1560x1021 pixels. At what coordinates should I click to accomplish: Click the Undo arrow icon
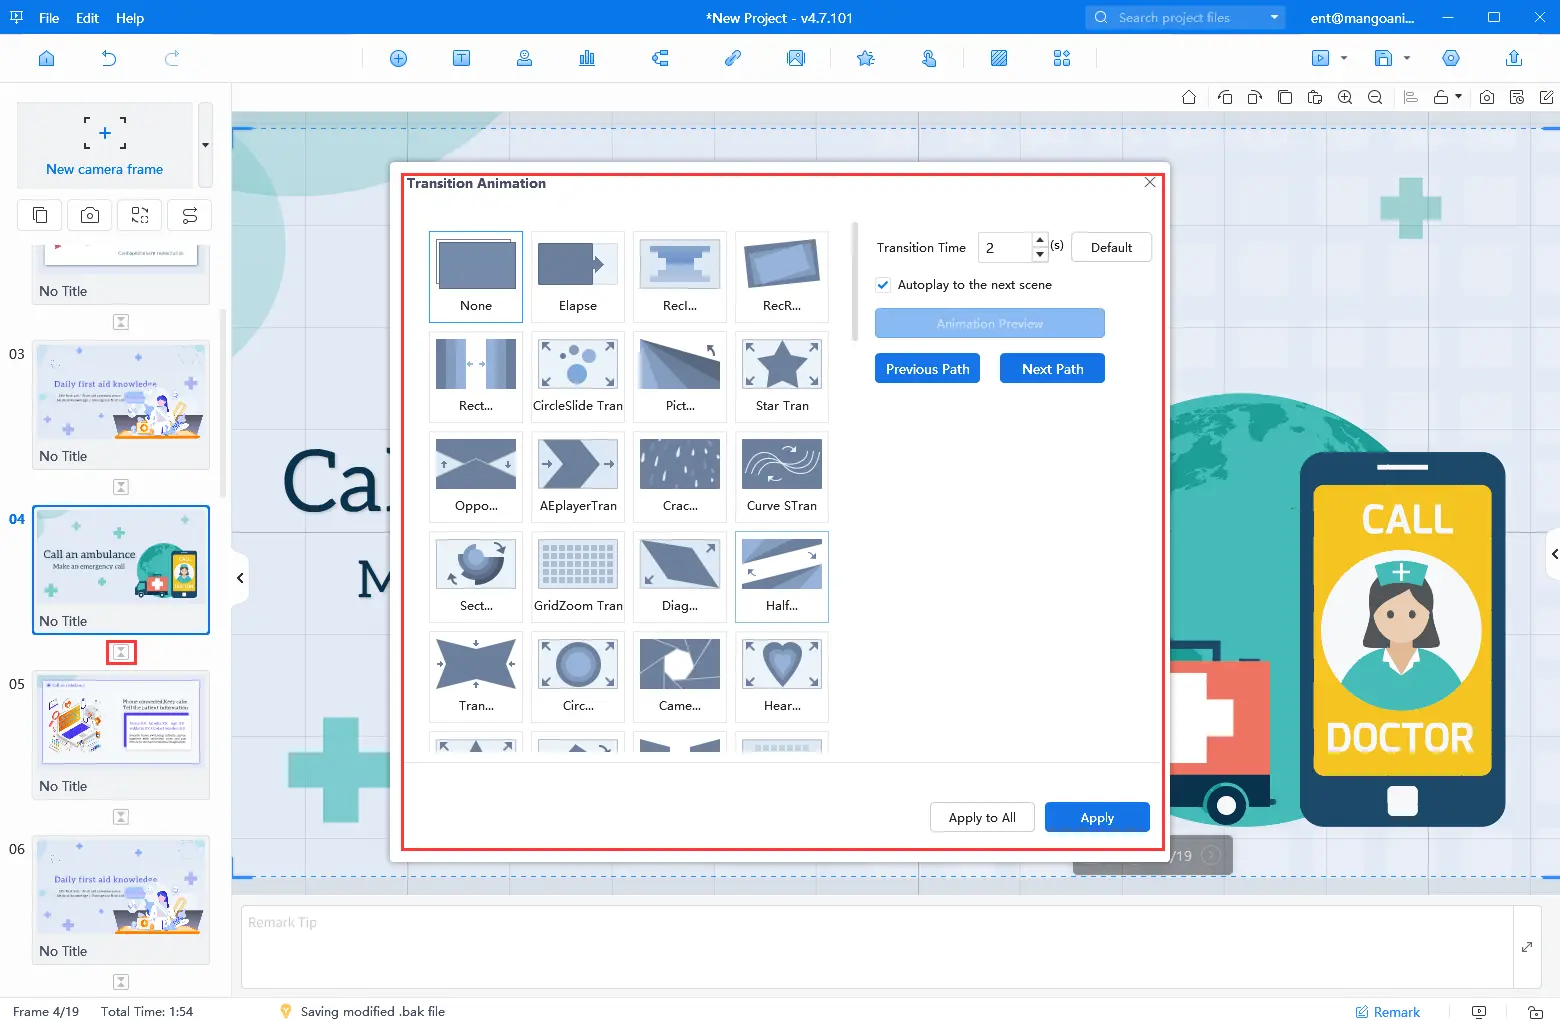pos(109,58)
